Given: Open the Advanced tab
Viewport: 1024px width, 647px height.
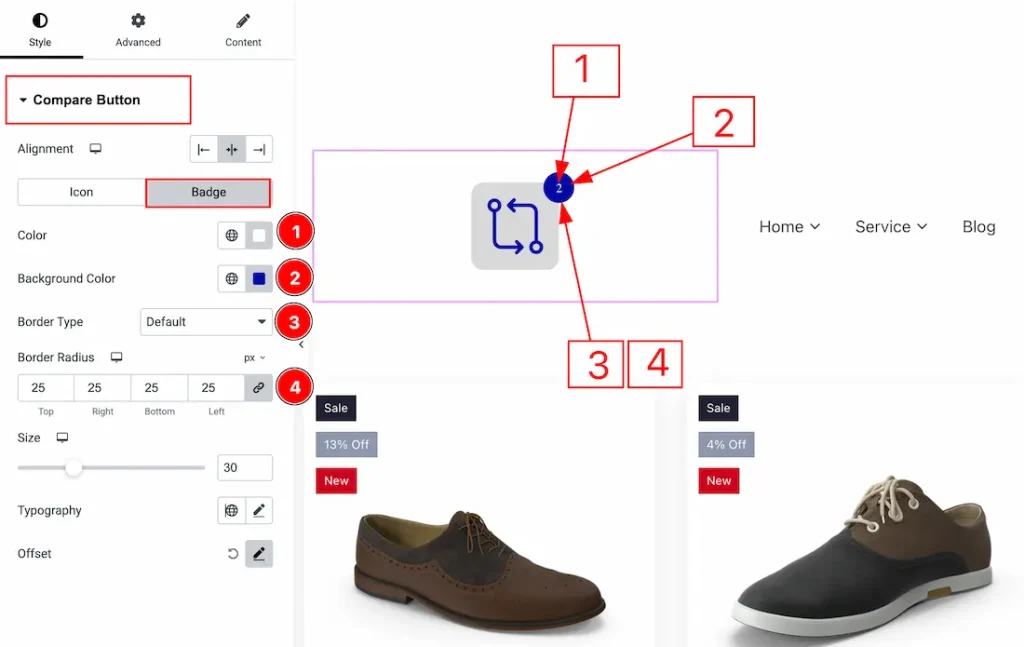Looking at the screenshot, I should [x=138, y=29].
